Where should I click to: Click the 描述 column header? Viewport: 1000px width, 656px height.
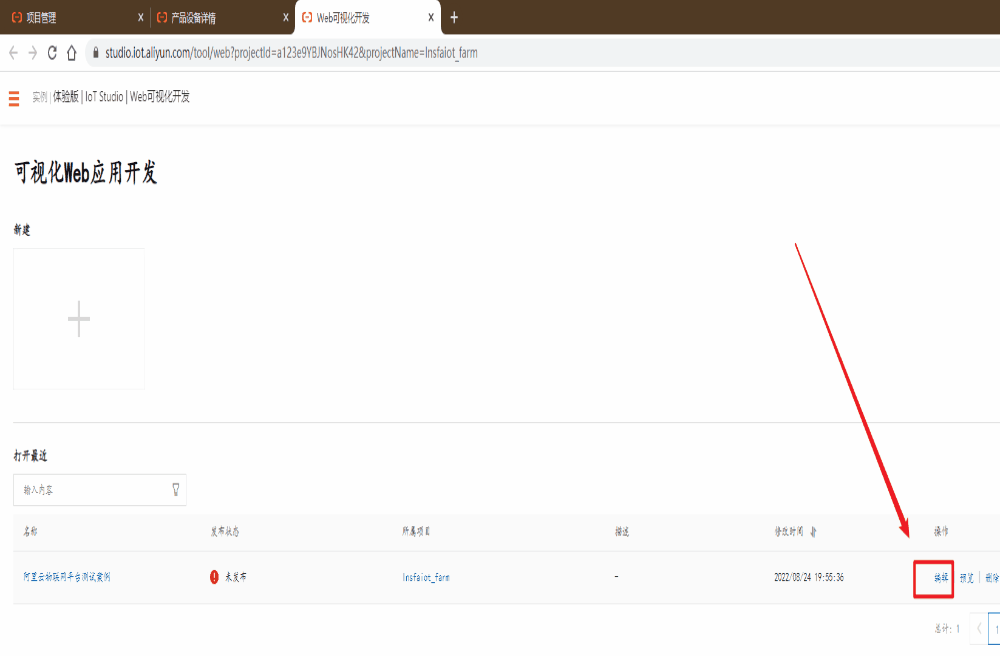pyautogui.click(x=622, y=532)
